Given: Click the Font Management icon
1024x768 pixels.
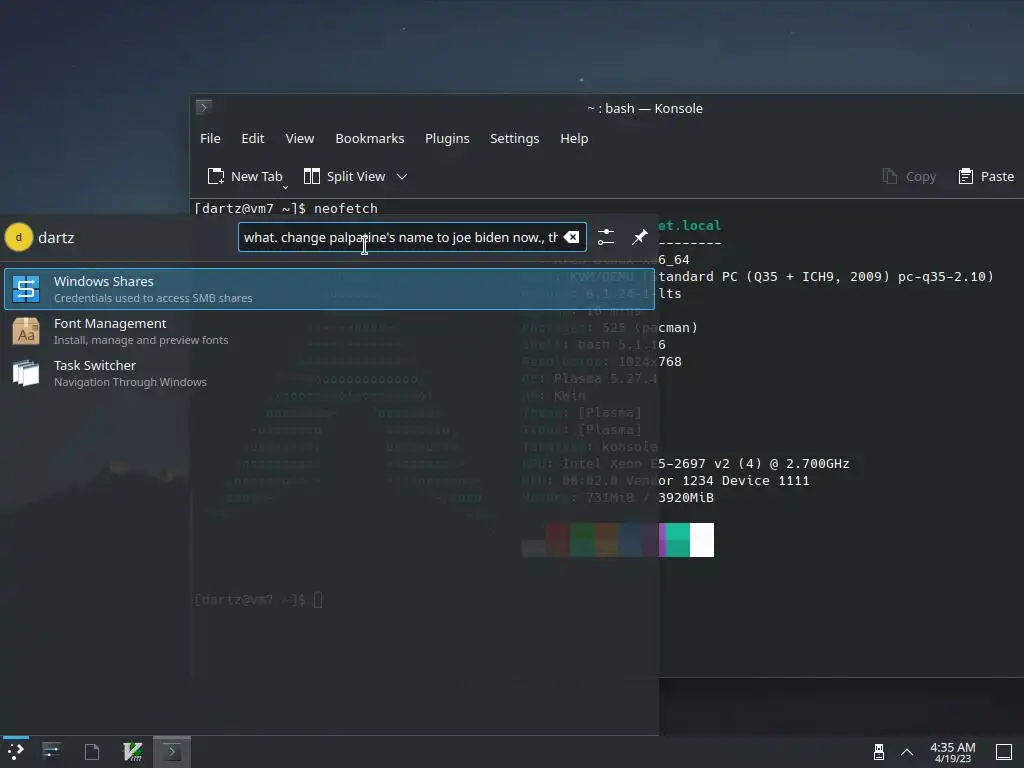Looking at the screenshot, I should [26, 331].
